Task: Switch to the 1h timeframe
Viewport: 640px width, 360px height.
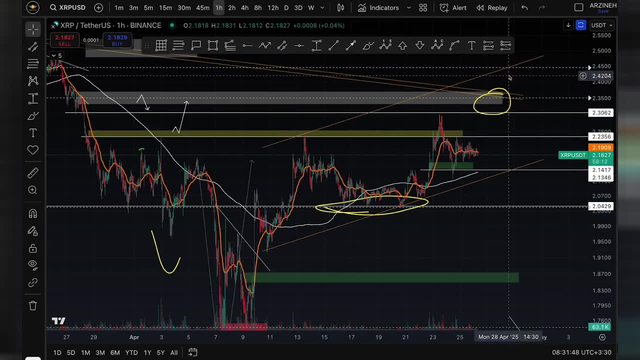Action: tap(219, 8)
